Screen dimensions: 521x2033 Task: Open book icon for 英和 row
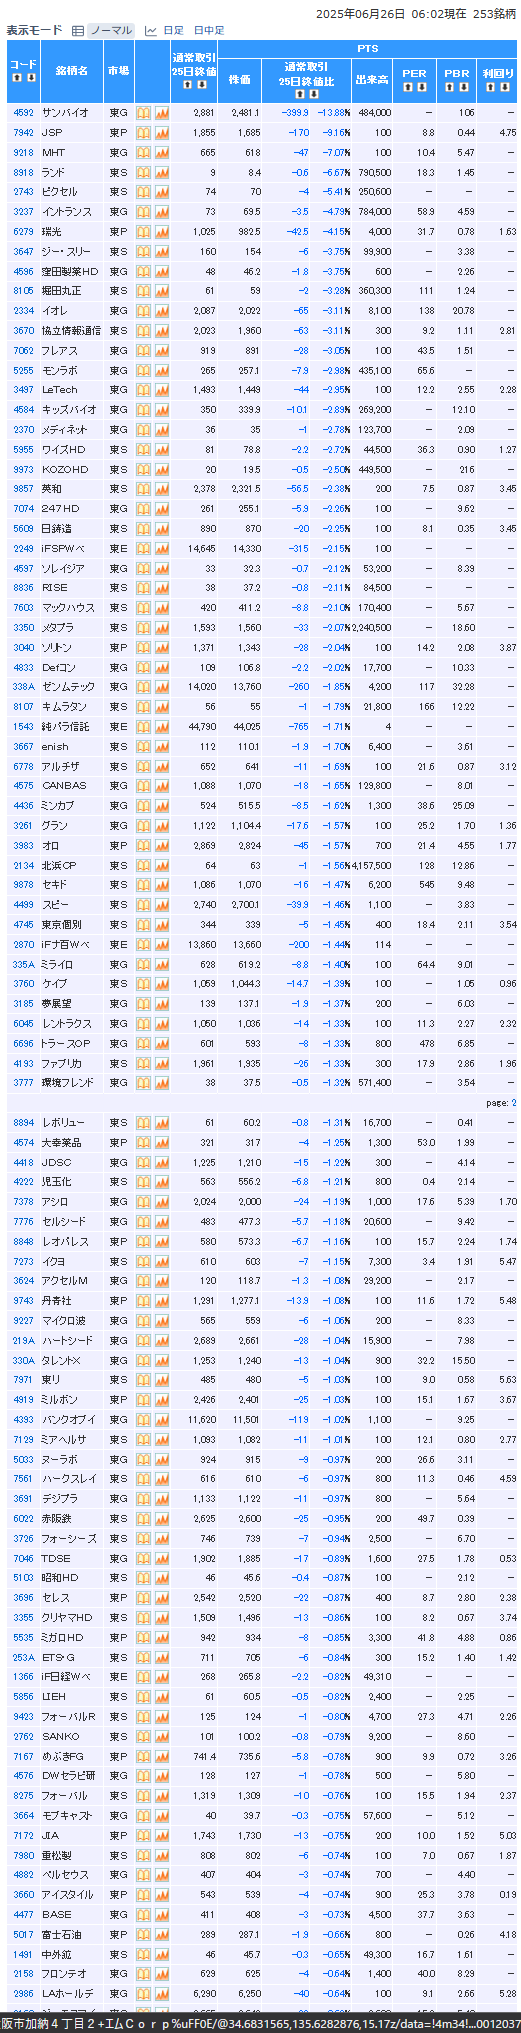point(143,488)
